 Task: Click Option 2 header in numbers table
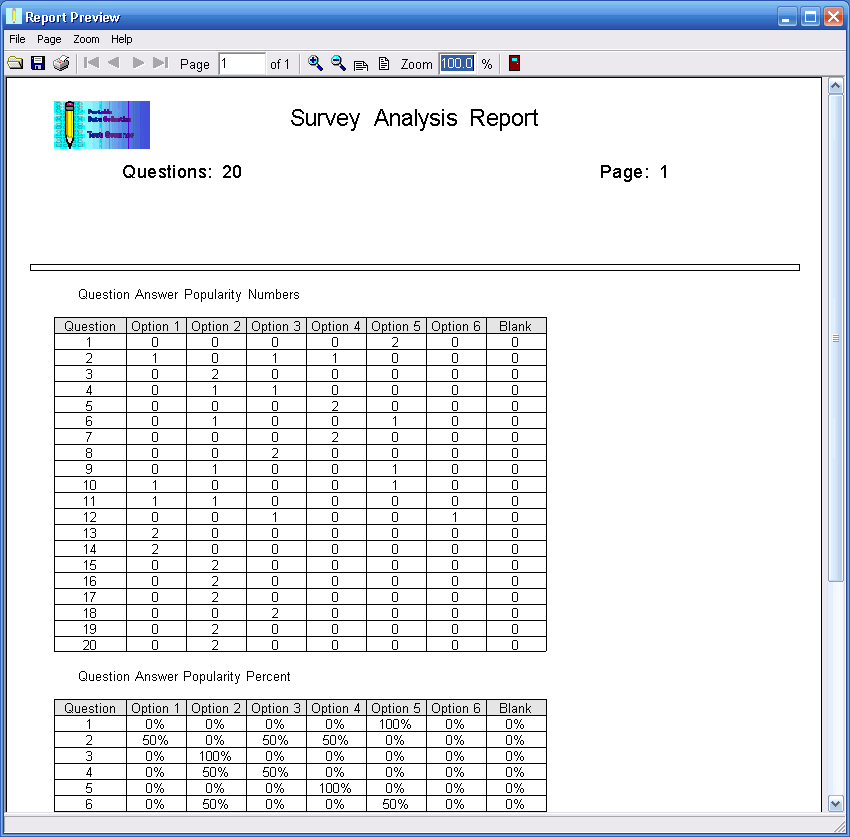pos(216,326)
